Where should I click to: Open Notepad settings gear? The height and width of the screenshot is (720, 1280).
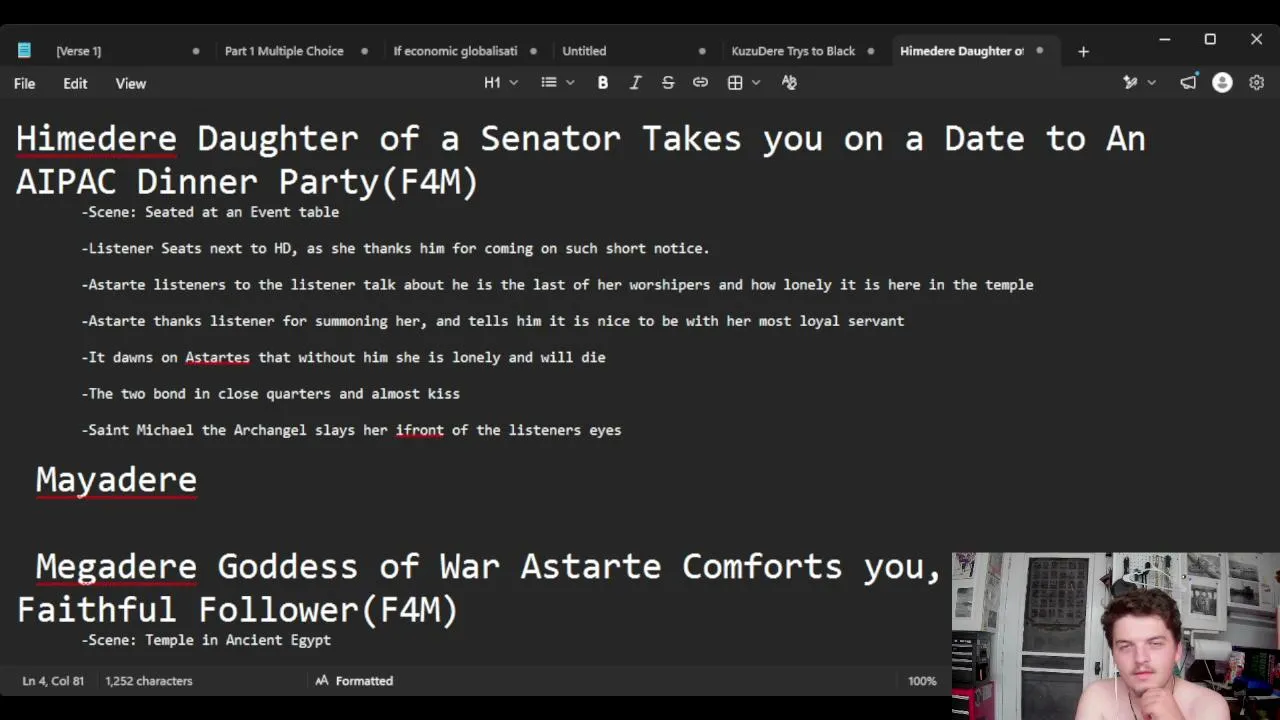[1257, 83]
